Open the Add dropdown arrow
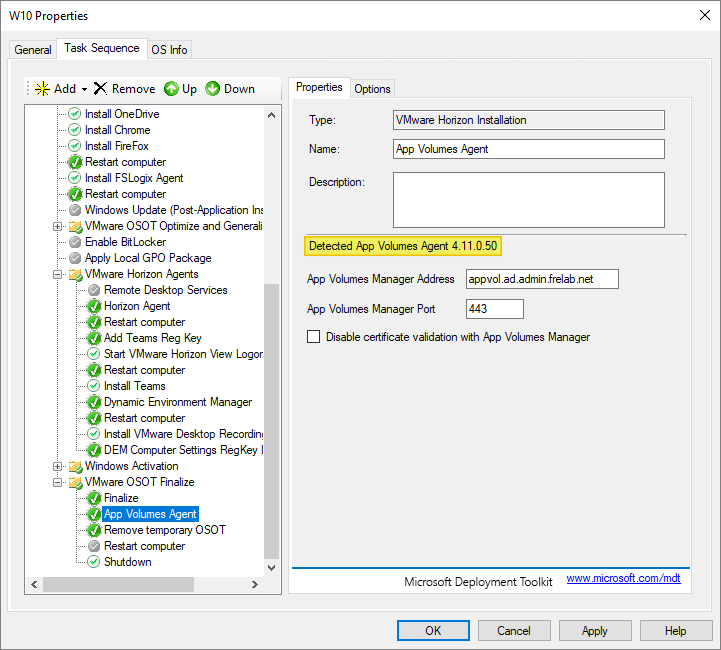This screenshot has width=721, height=650. [84, 89]
